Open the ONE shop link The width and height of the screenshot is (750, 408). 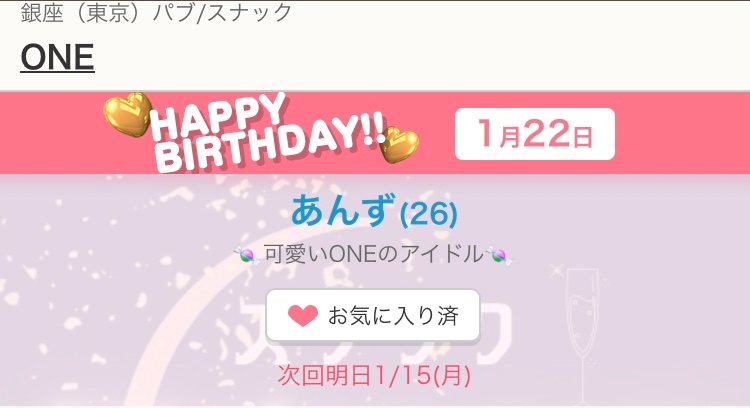[57, 57]
